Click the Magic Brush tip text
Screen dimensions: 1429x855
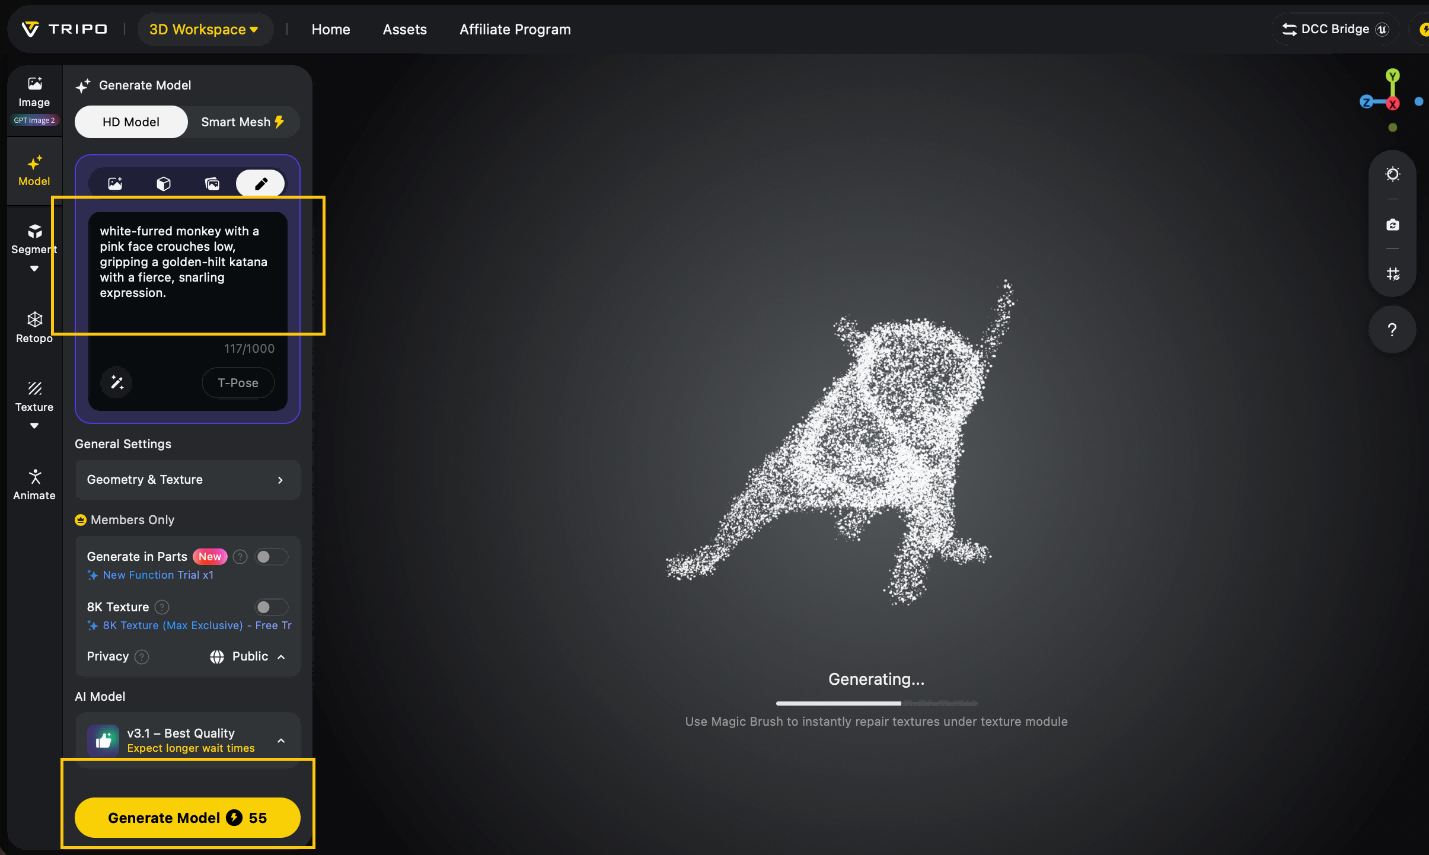(x=876, y=722)
